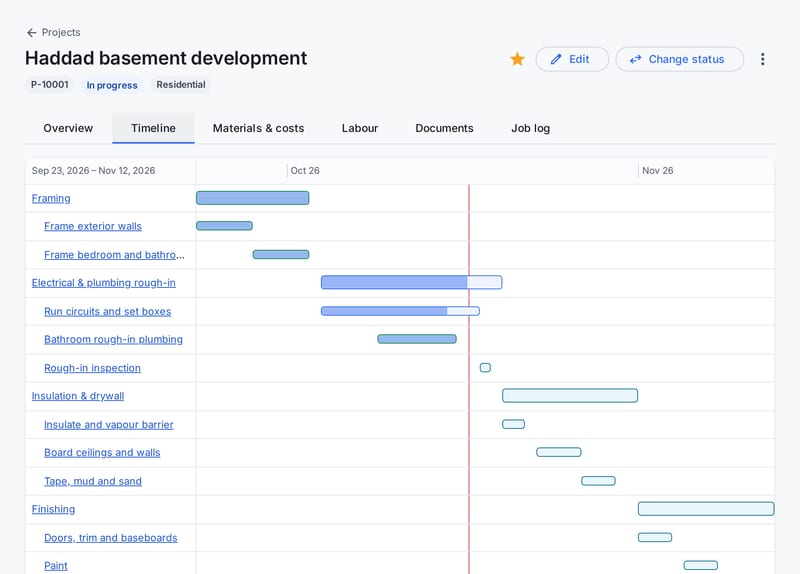
Task: Click the Framing Gantt bar
Action: pyautogui.click(x=253, y=198)
